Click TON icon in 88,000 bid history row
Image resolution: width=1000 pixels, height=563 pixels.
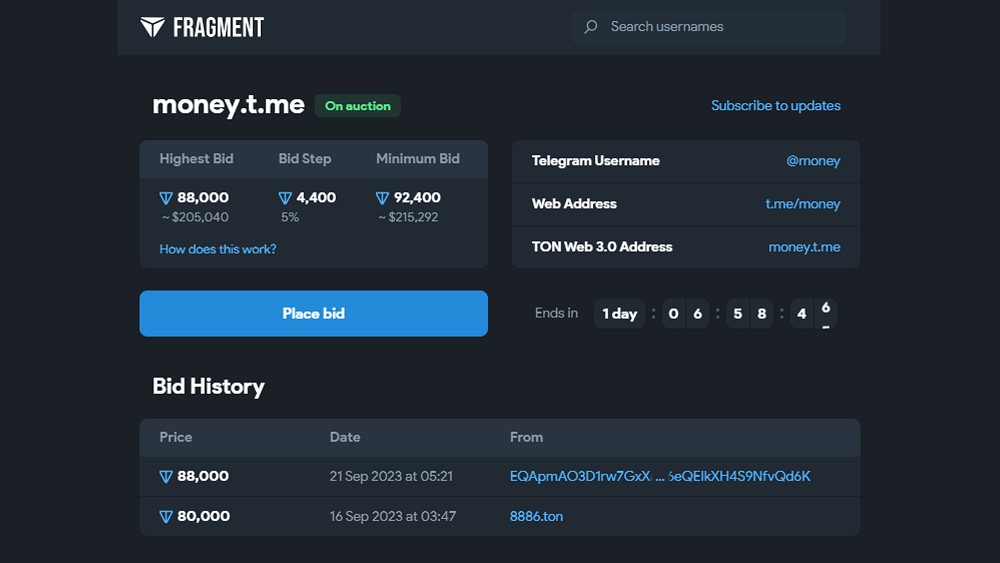tap(166, 477)
